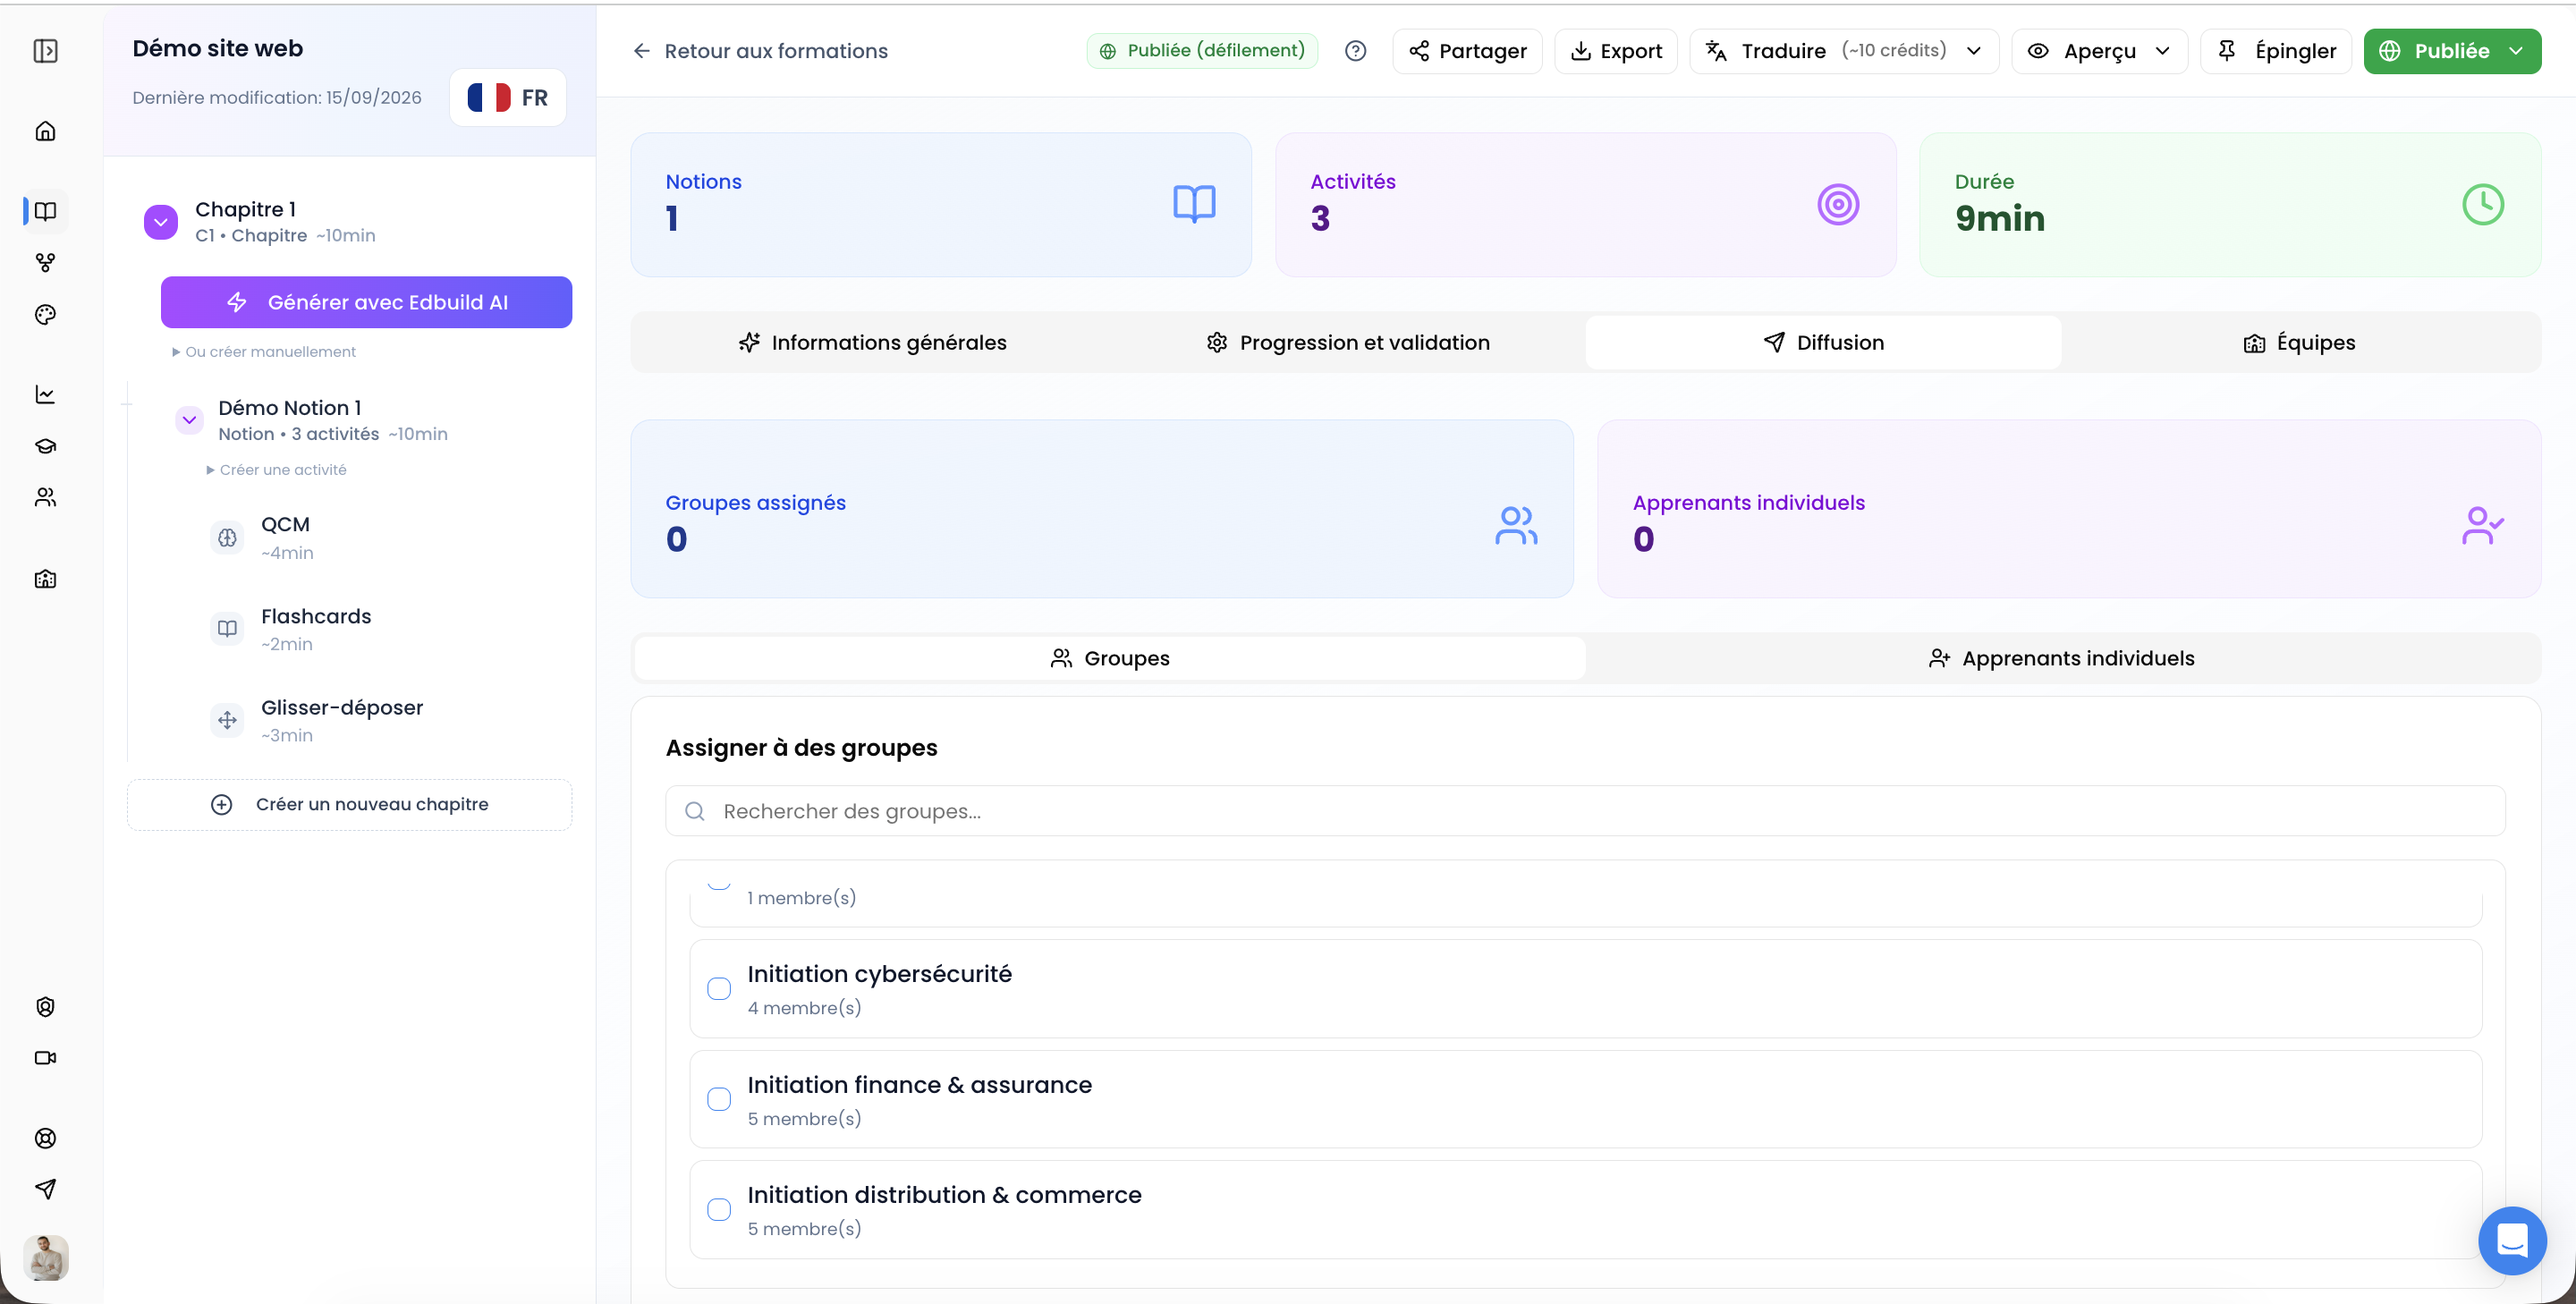
Task: Expand 'Ou créer manuellement' disclosure
Action: pos(264,352)
